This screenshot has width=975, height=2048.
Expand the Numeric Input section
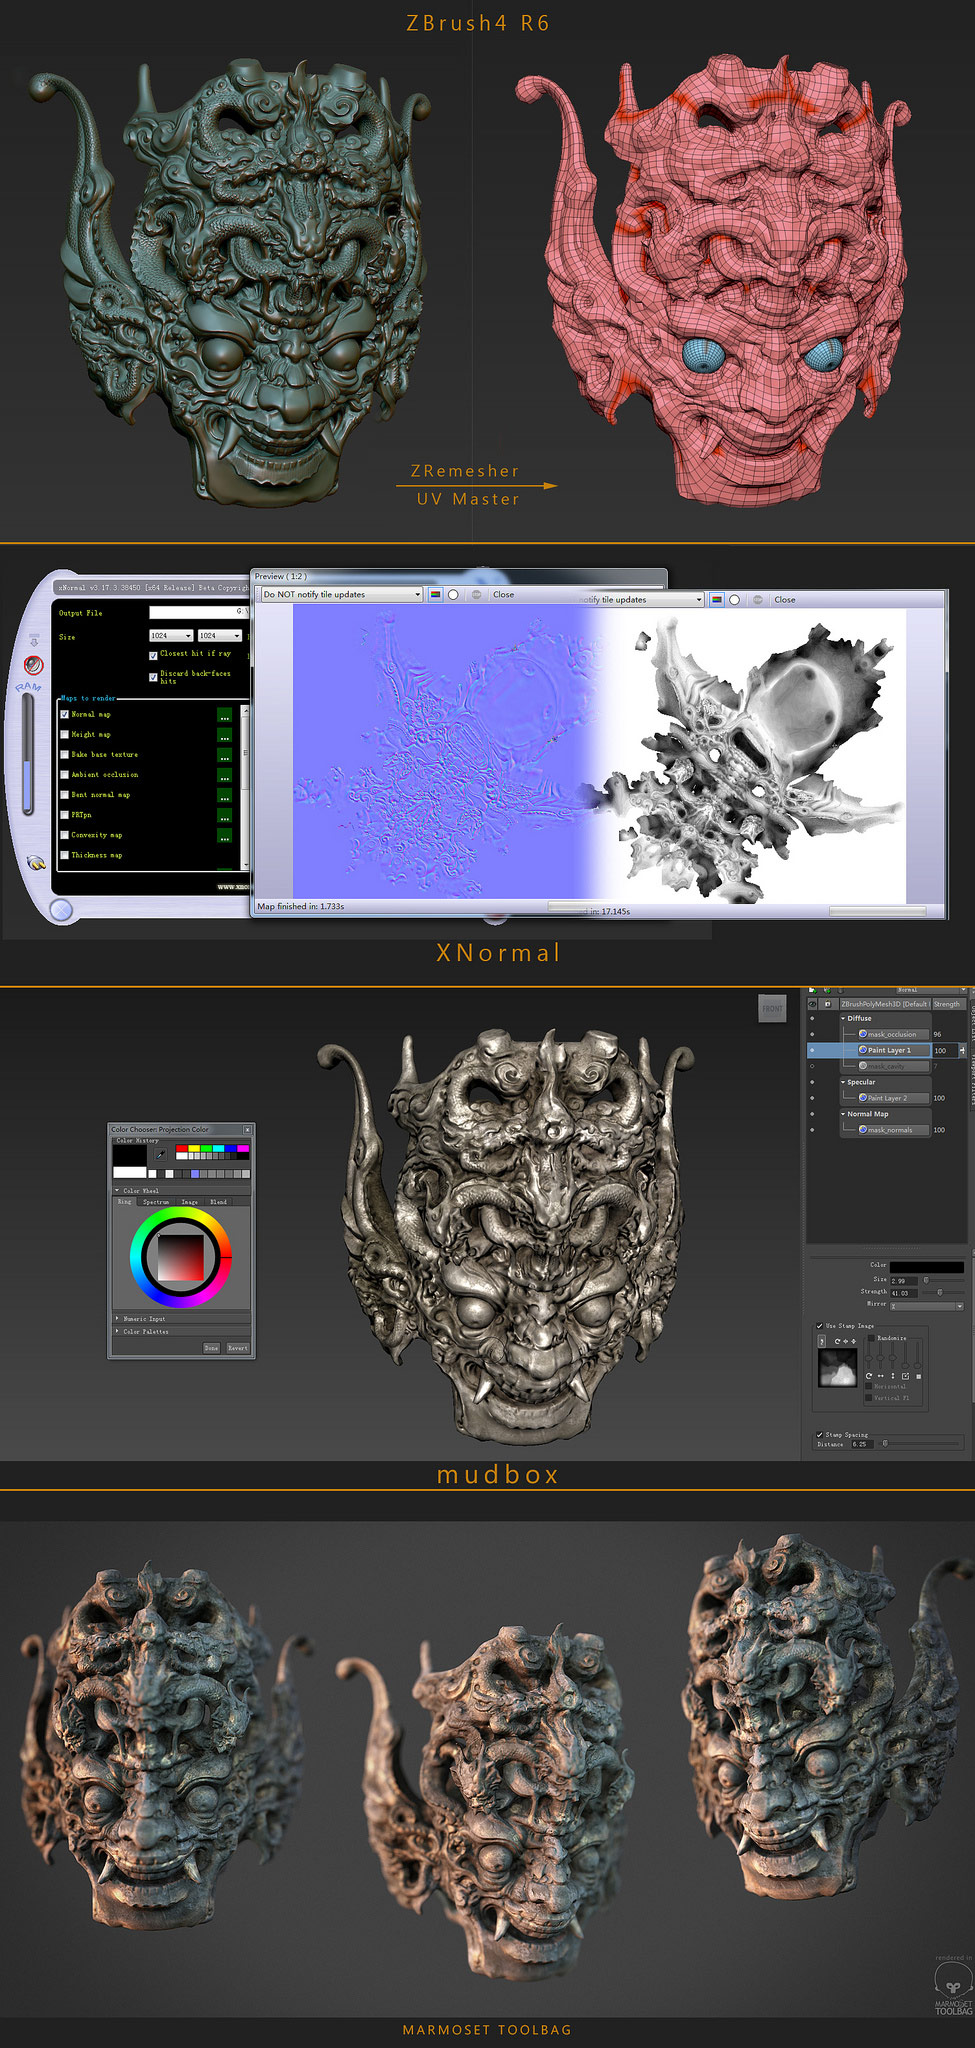117,1319
